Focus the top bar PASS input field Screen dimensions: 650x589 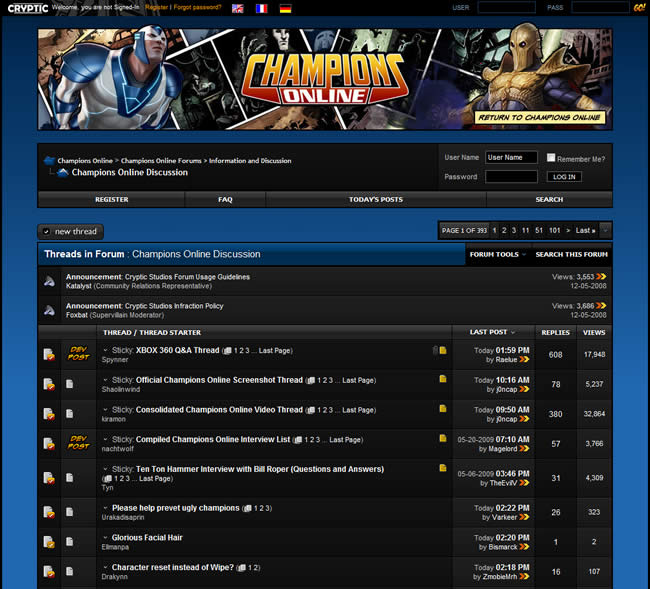pyautogui.click(x=600, y=7)
